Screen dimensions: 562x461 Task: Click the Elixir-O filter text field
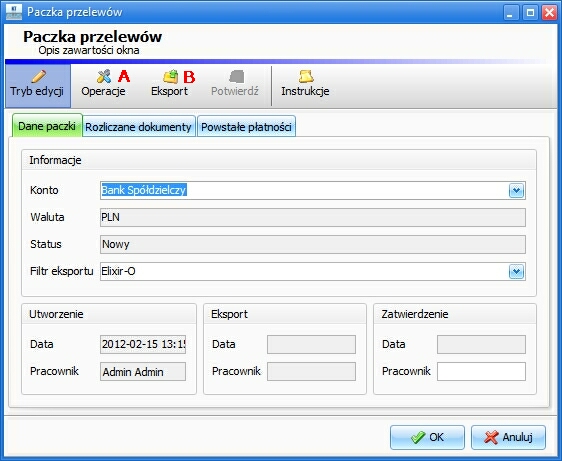pos(304,271)
